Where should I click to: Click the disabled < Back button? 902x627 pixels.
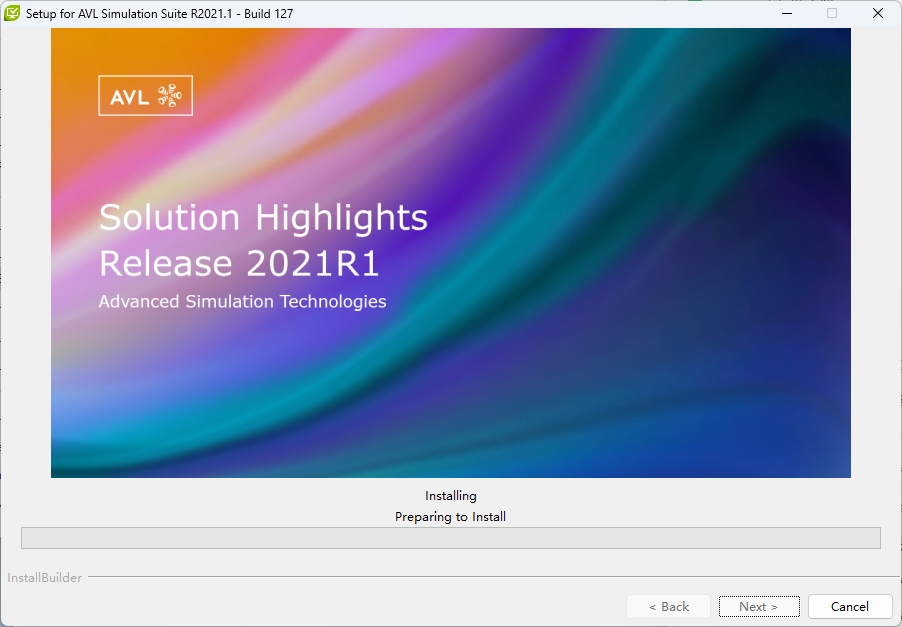[668, 606]
